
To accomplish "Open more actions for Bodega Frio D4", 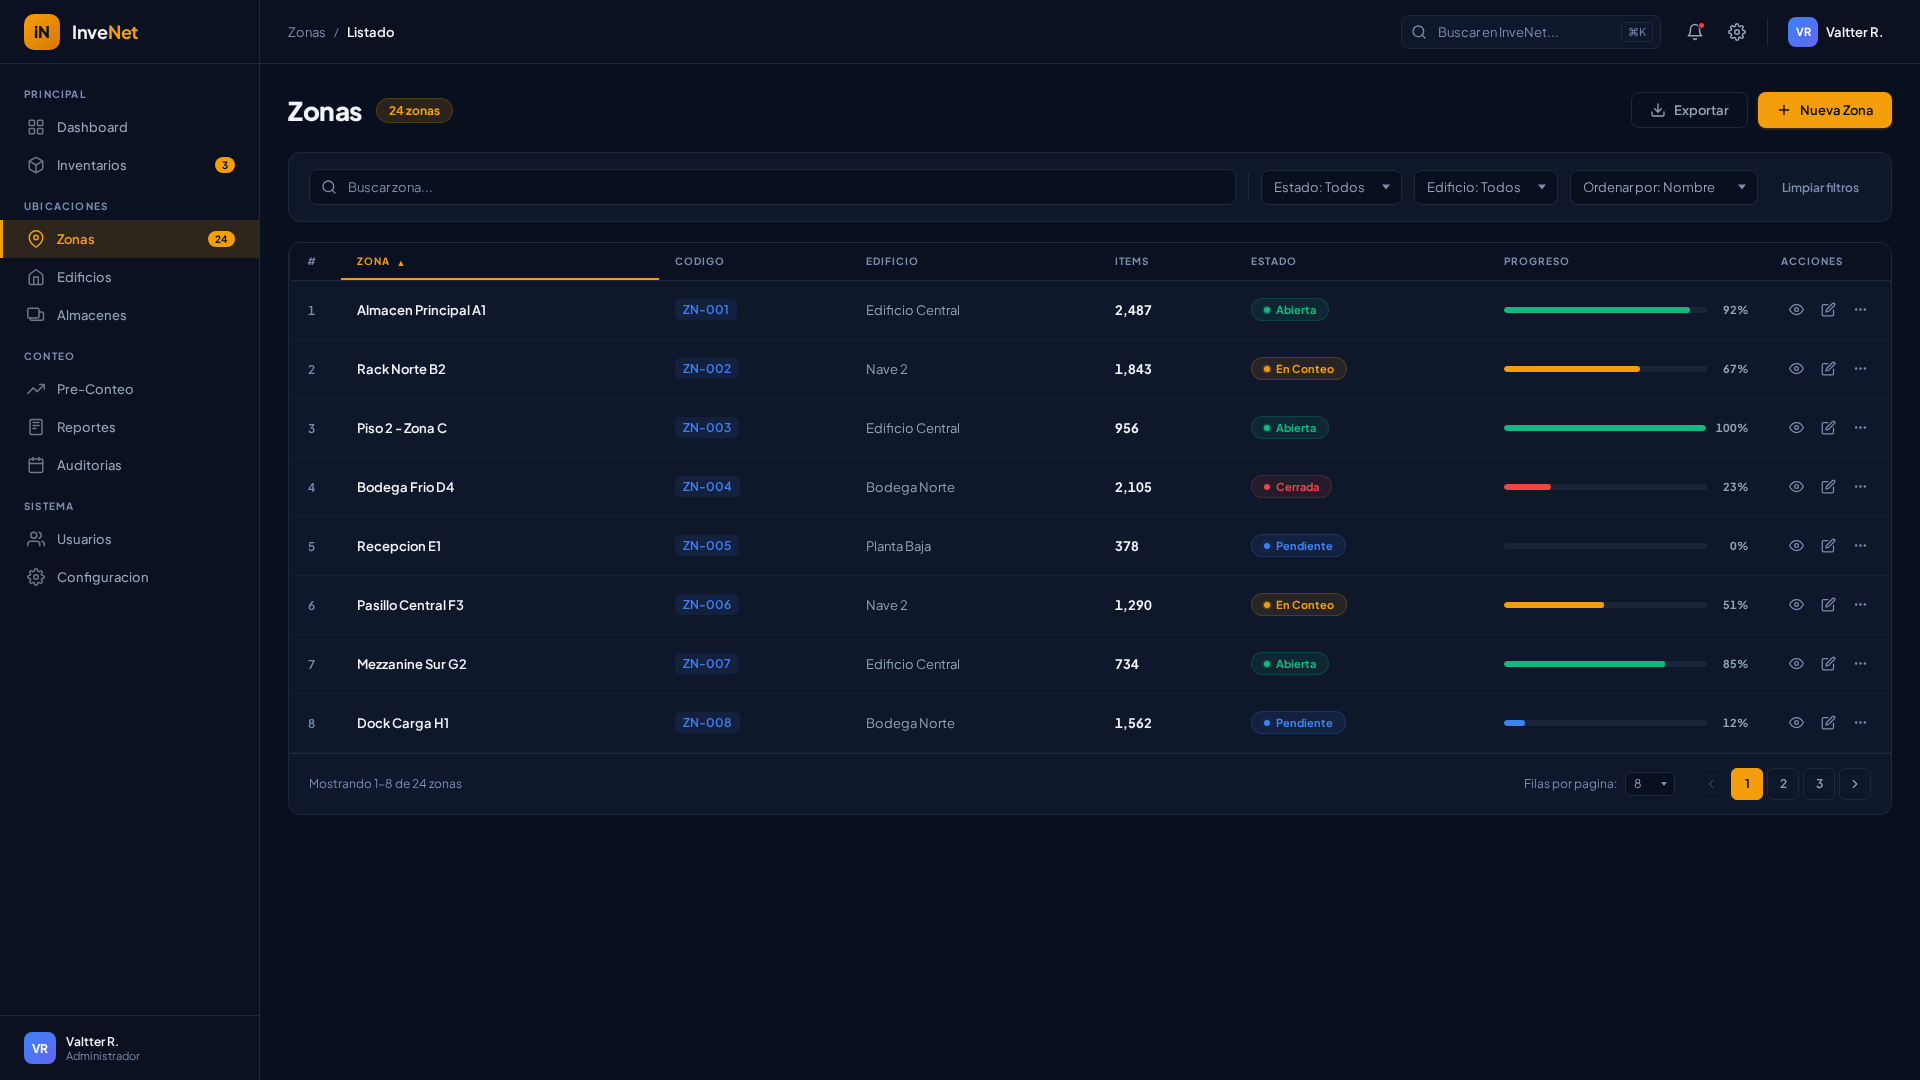I will coord(1860,487).
